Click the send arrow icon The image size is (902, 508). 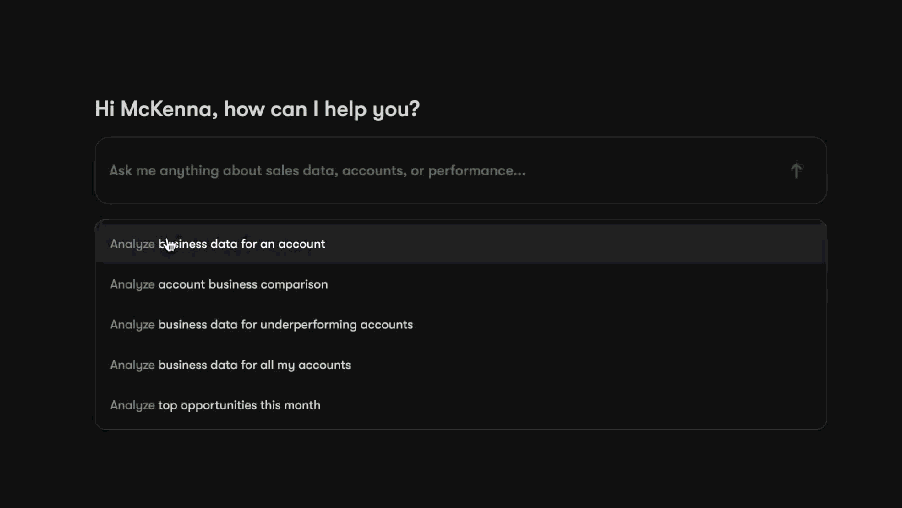[x=796, y=171]
